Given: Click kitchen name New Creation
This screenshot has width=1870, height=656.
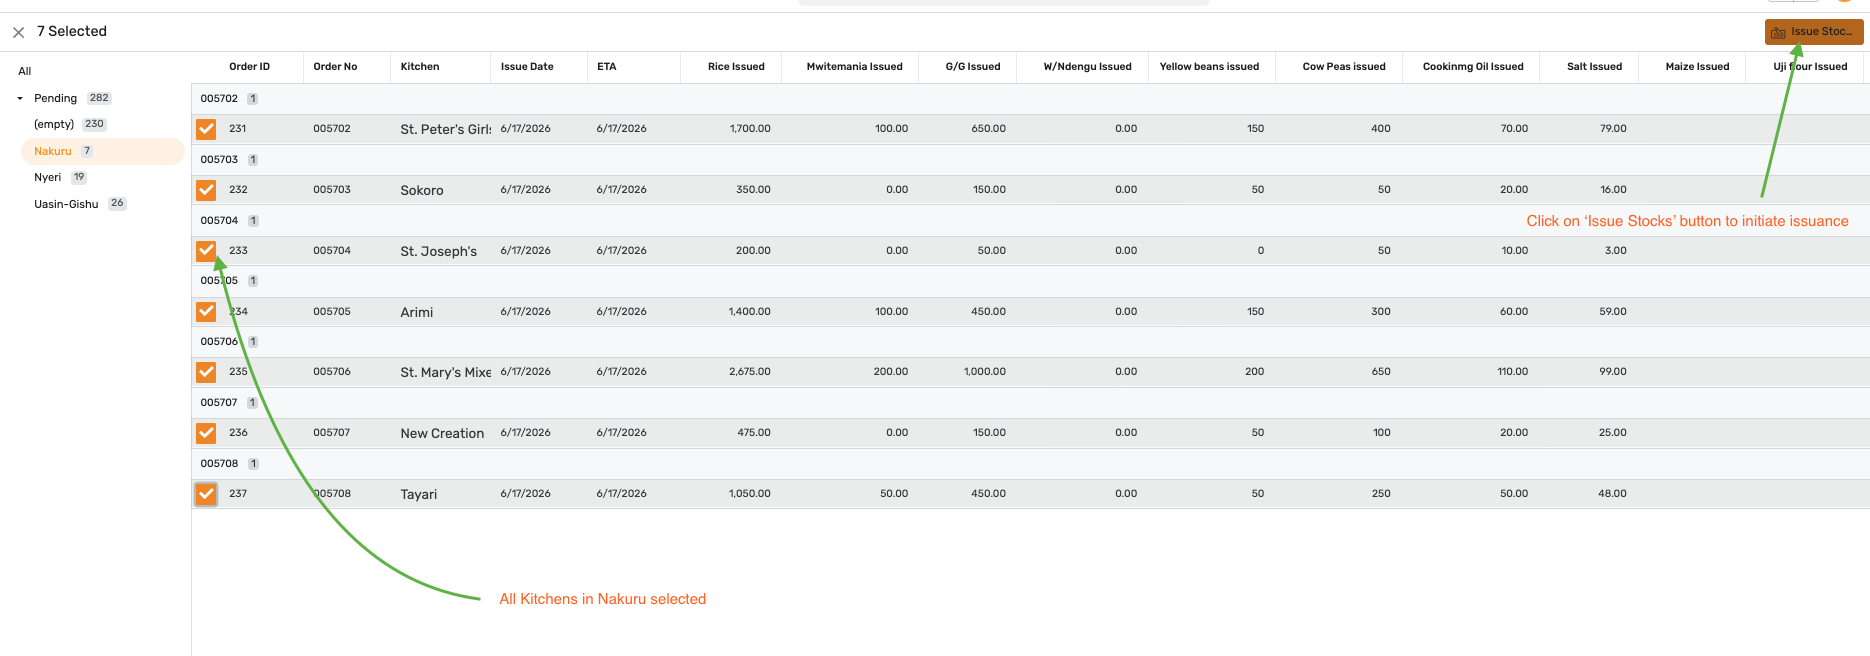Looking at the screenshot, I should click(442, 433).
